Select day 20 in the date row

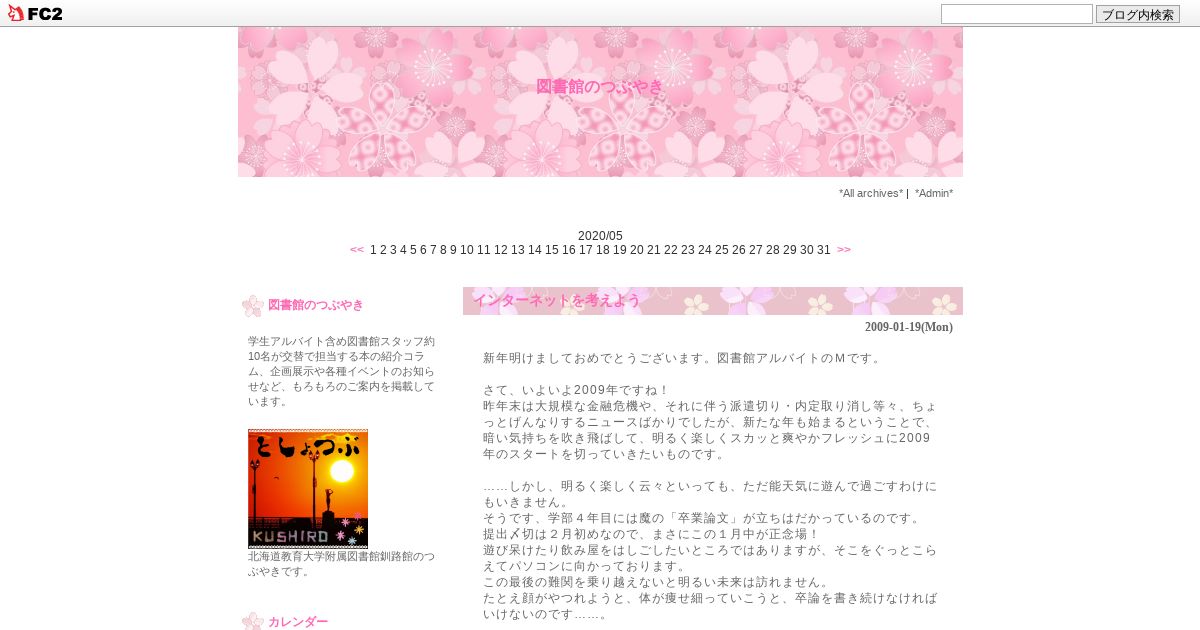tap(637, 250)
